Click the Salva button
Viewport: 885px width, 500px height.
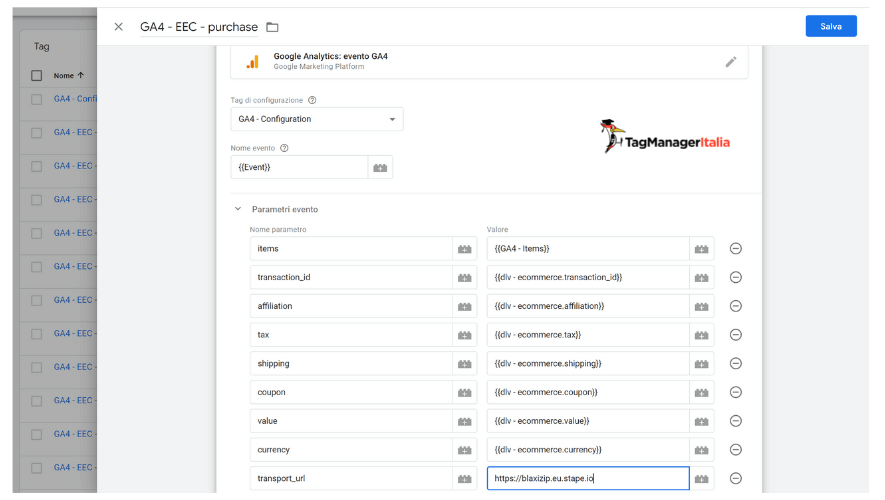tap(831, 26)
